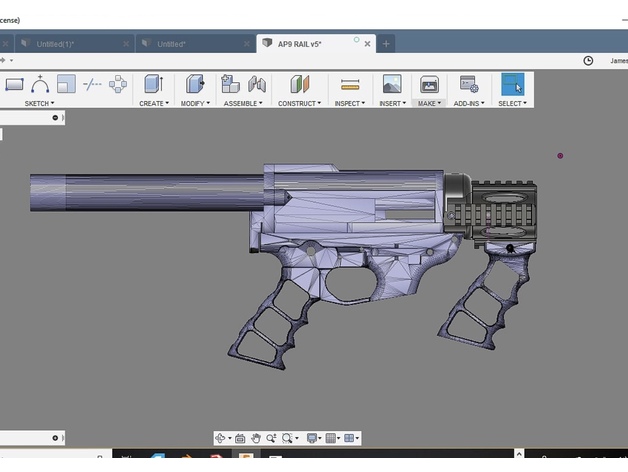Screen dimensions: 628x472
Task: Switch to the Untitled(1)* tab
Action: click(55, 44)
